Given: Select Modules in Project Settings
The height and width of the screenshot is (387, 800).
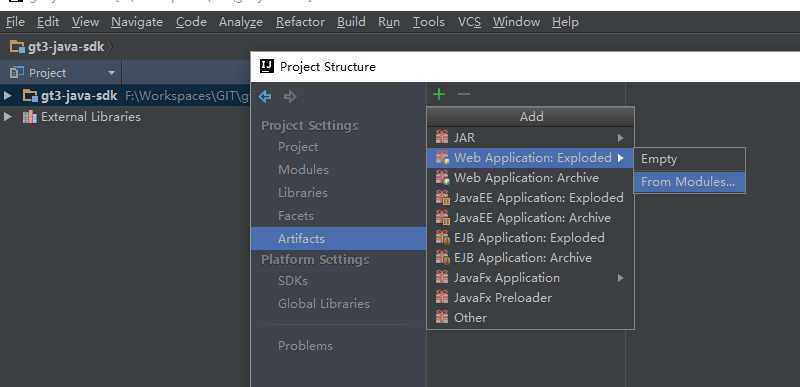Looking at the screenshot, I should point(303,170).
